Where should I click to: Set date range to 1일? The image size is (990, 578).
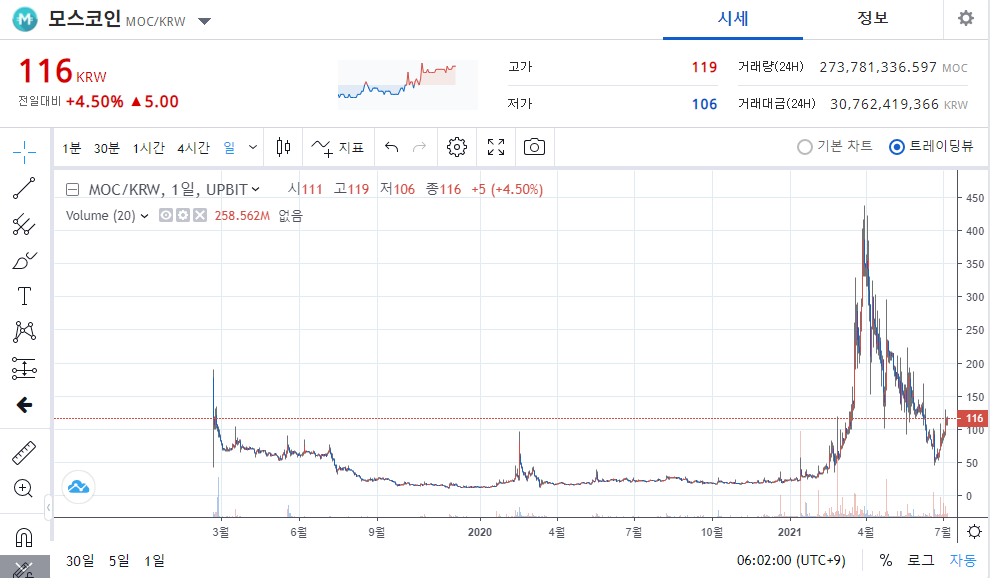pos(154,560)
